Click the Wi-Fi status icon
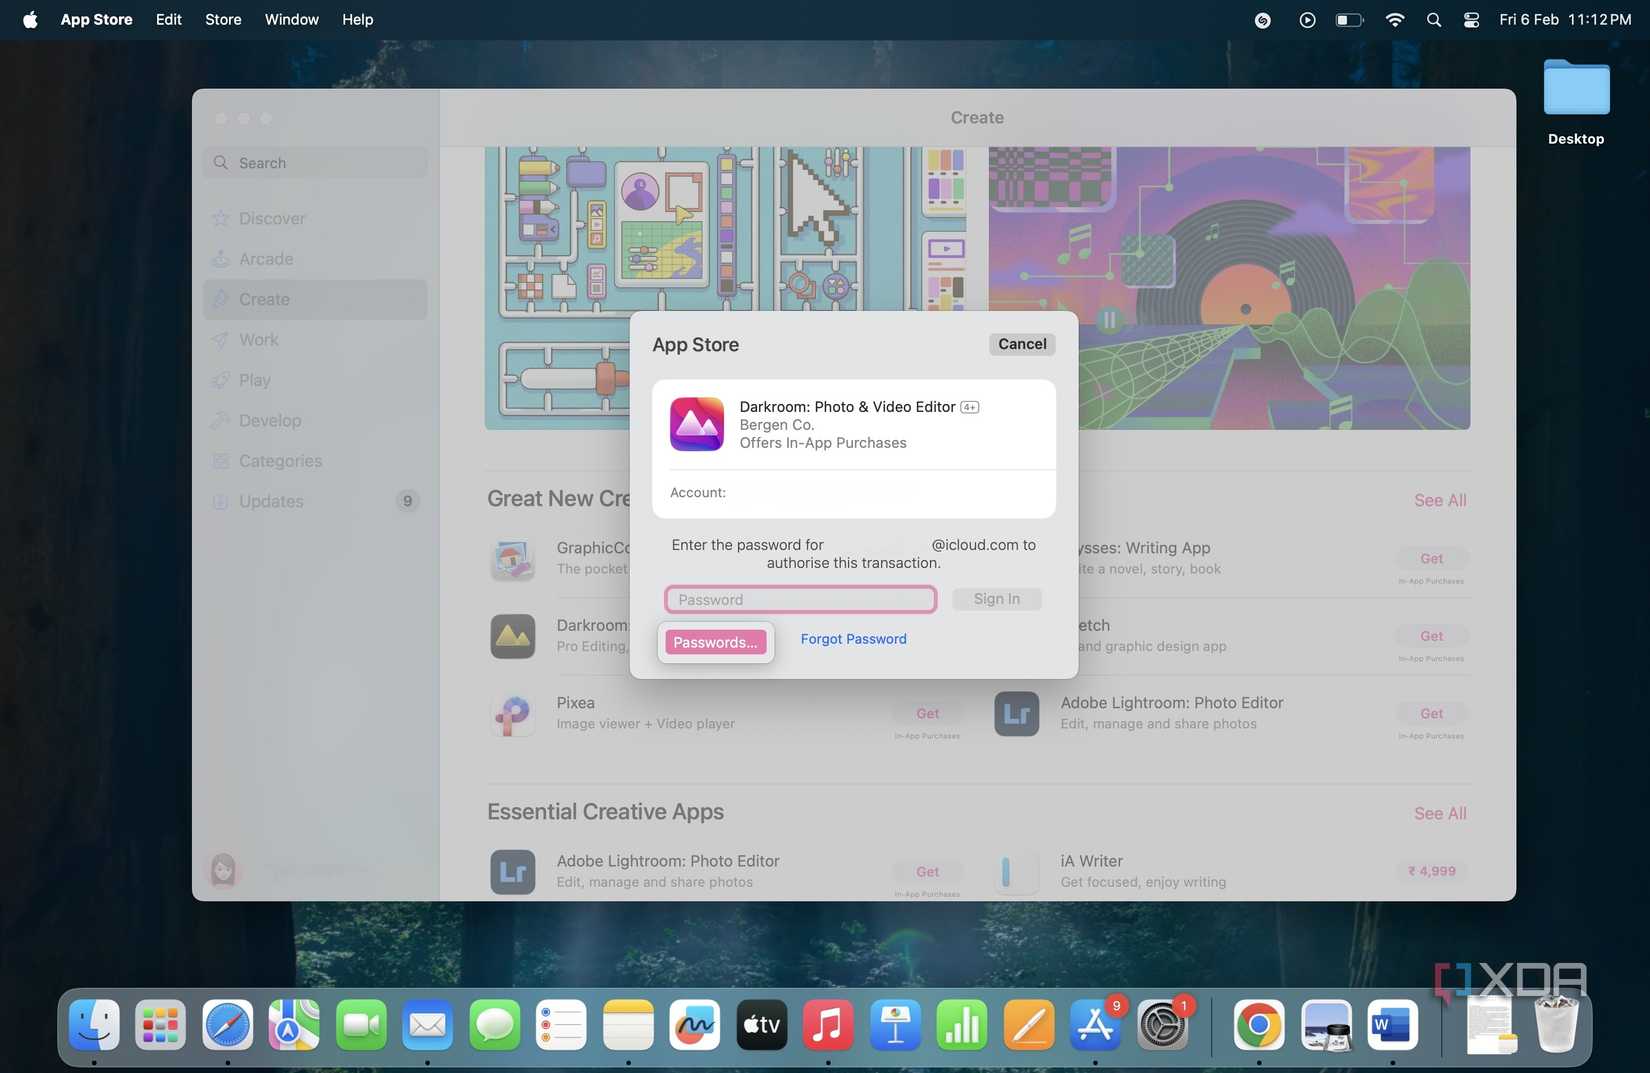 pyautogui.click(x=1394, y=19)
